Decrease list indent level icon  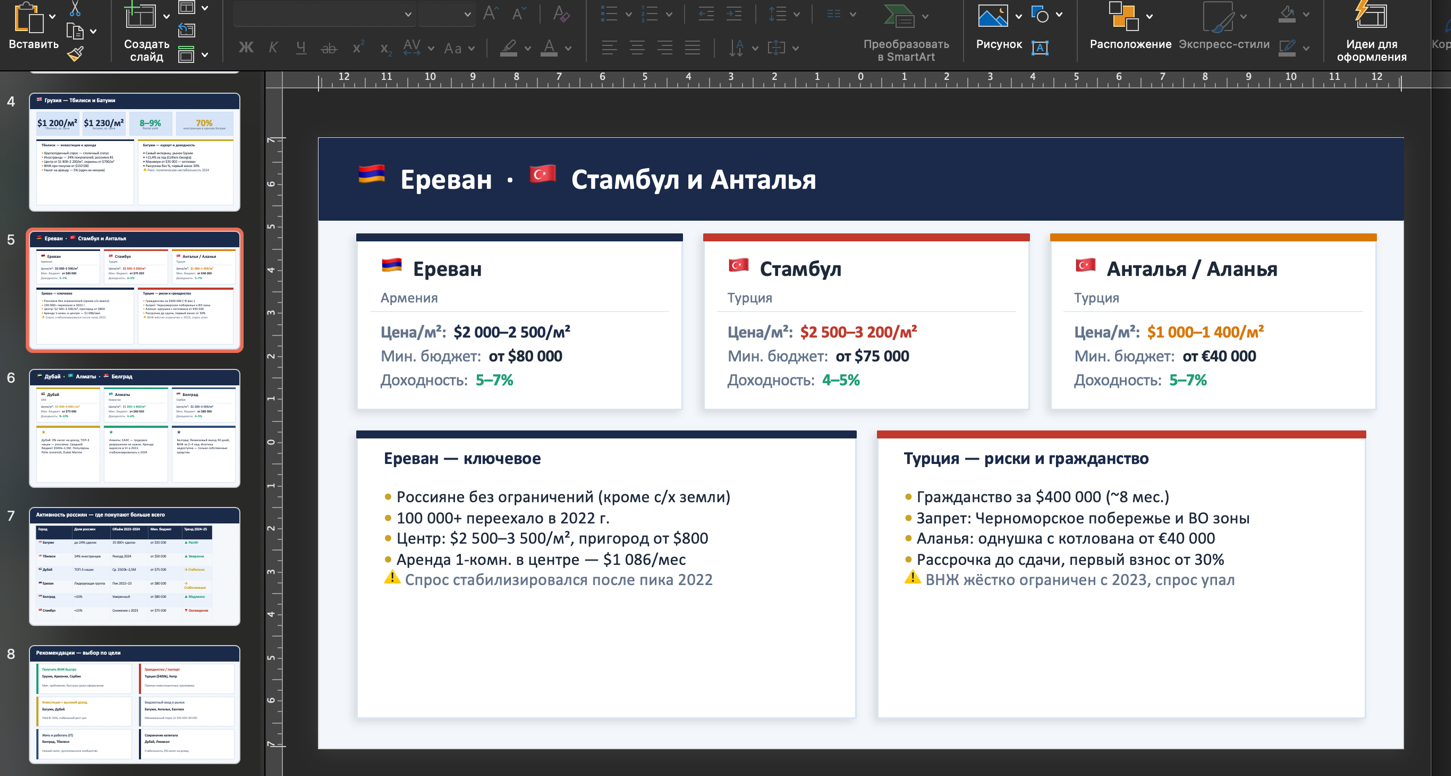point(706,14)
